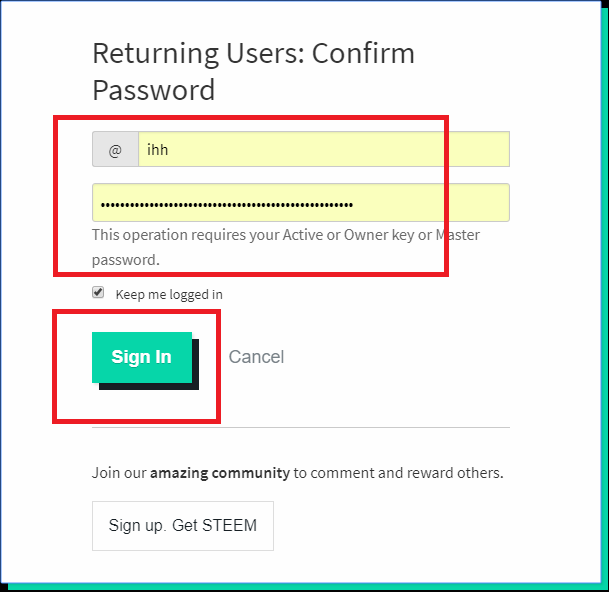Focus the username field containing ihh
The height and width of the screenshot is (592, 609).
click(324, 149)
